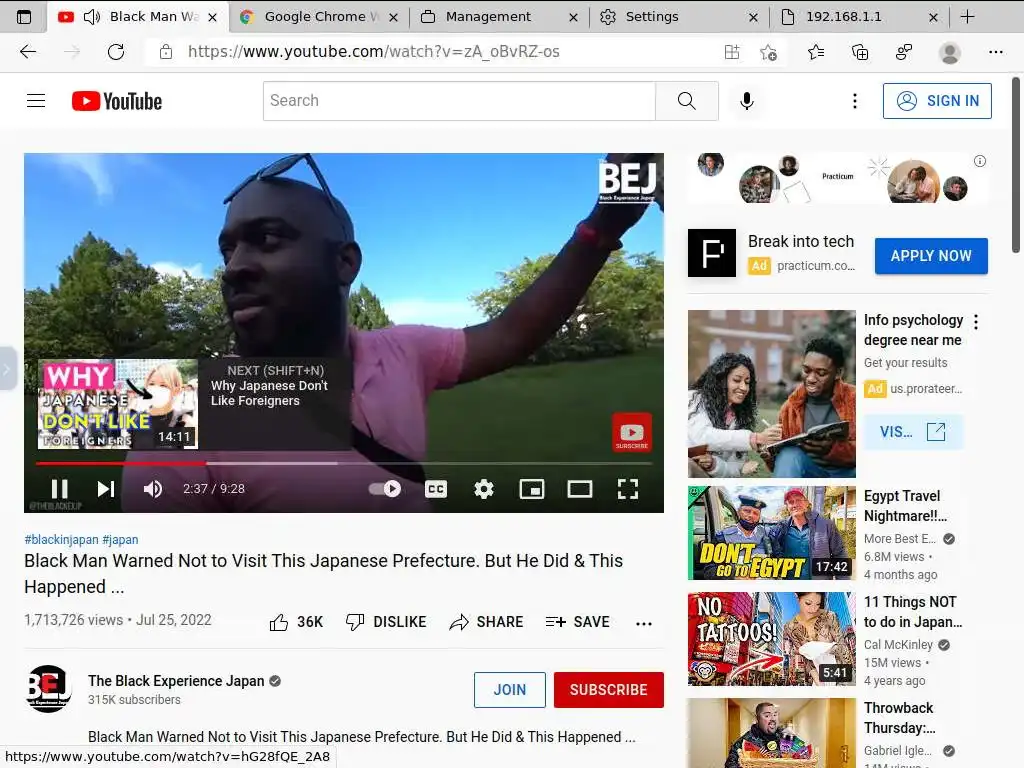
Task: Click the #japan hashtag
Action: tap(120, 539)
